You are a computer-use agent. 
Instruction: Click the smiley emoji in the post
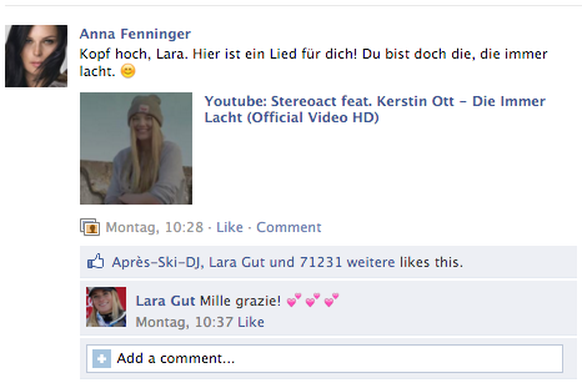[x=128, y=71]
